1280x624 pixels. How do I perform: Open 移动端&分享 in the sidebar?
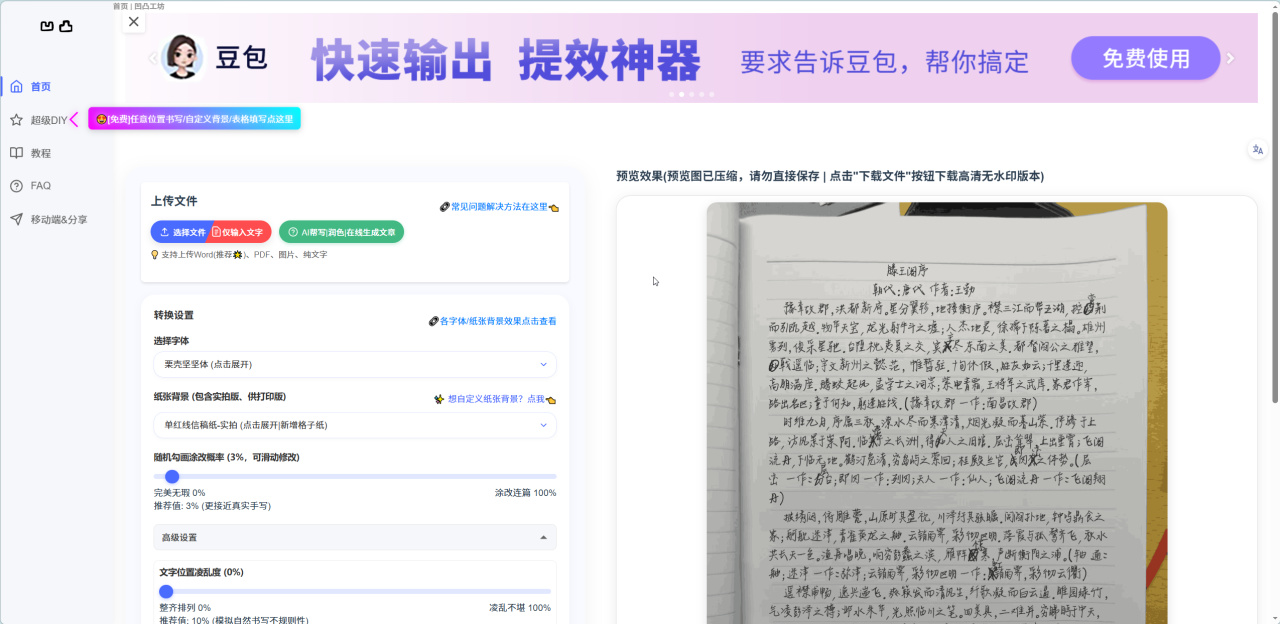59,219
